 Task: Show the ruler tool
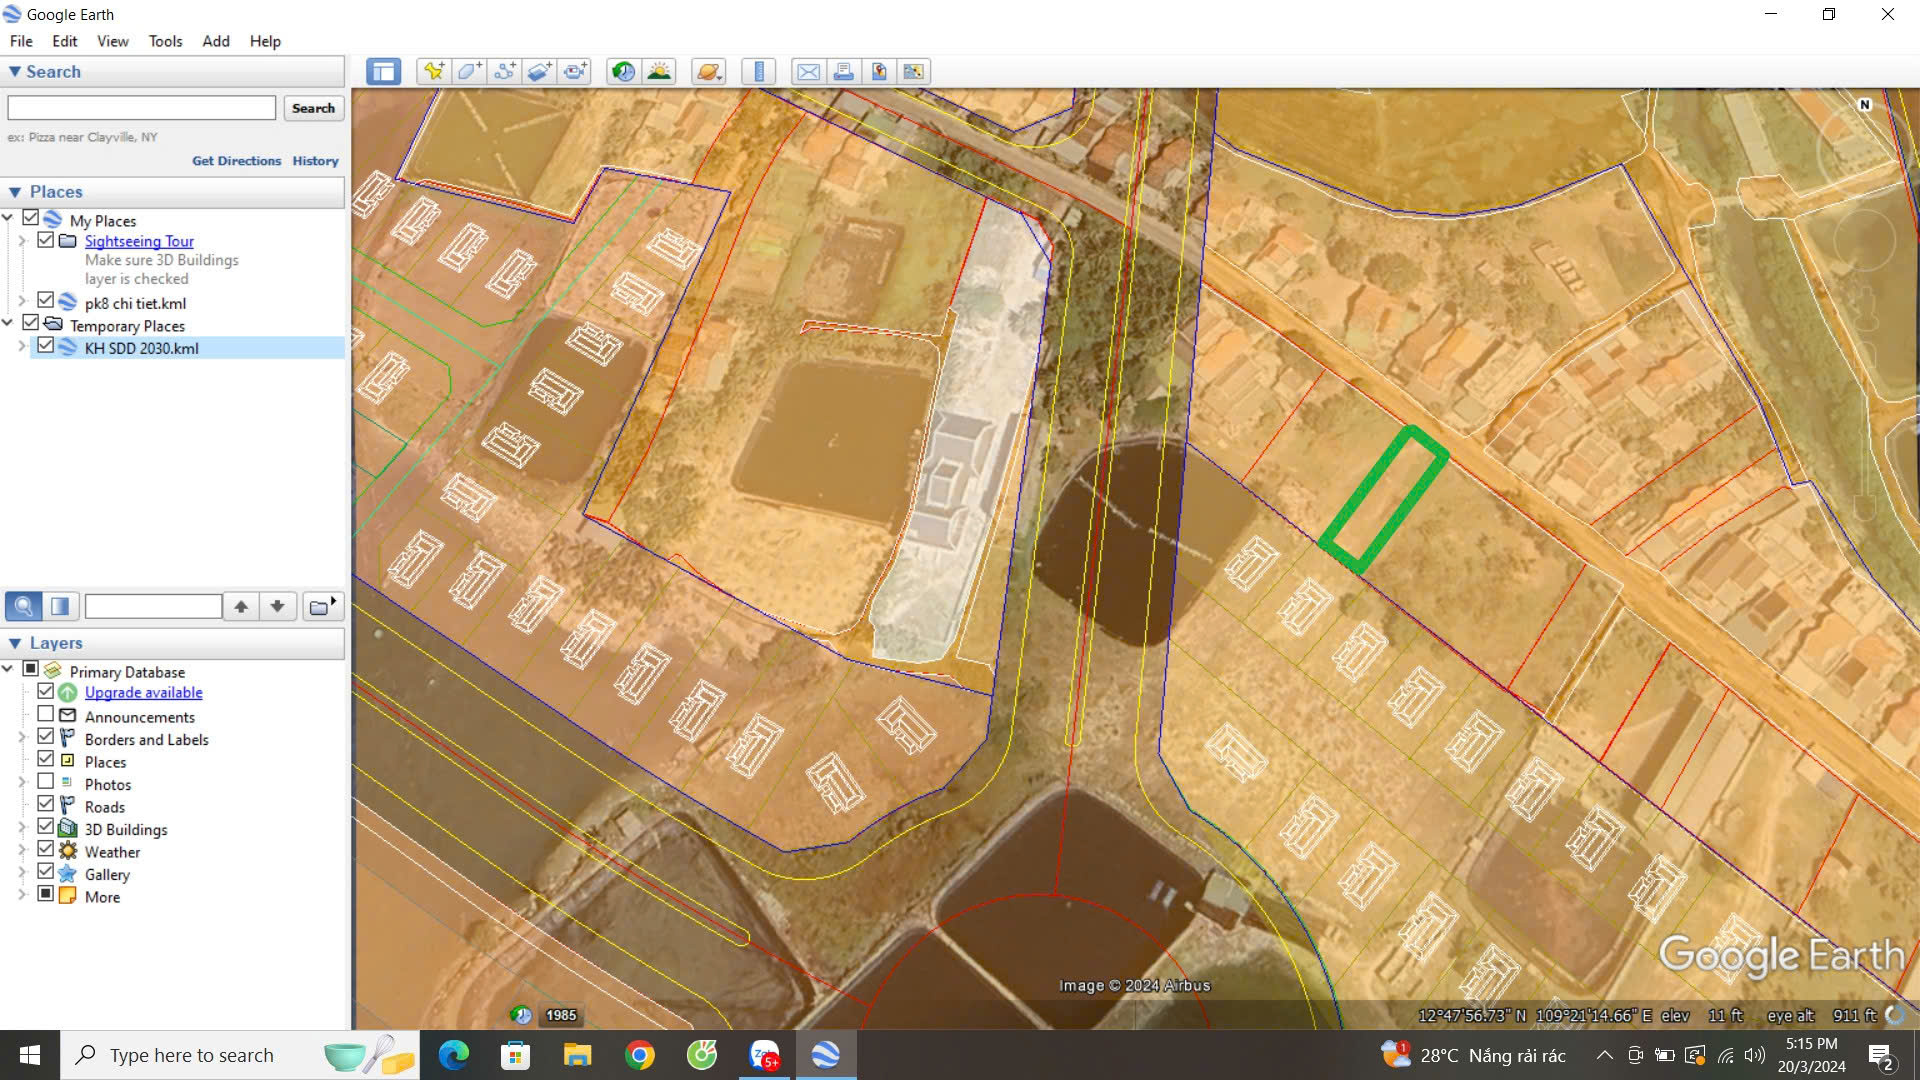pyautogui.click(x=759, y=71)
